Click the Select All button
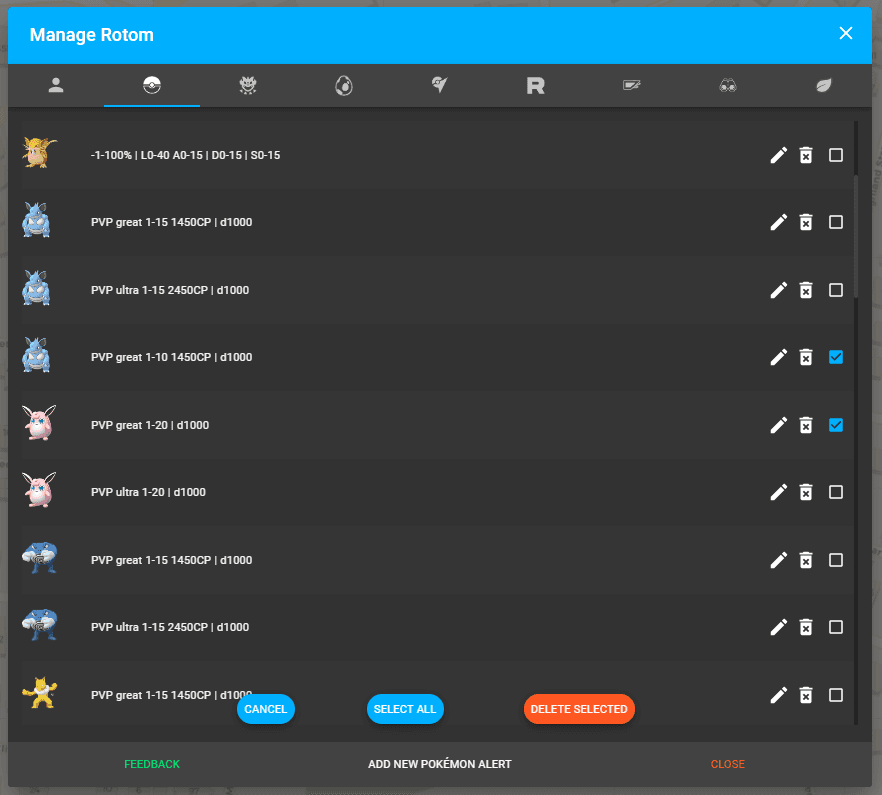The image size is (882, 795). pos(405,709)
